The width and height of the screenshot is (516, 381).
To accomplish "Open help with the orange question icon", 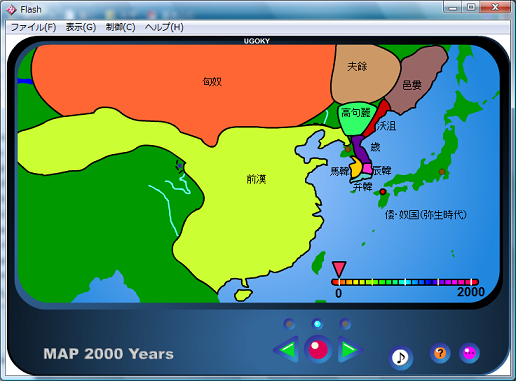I will pyautogui.click(x=440, y=353).
